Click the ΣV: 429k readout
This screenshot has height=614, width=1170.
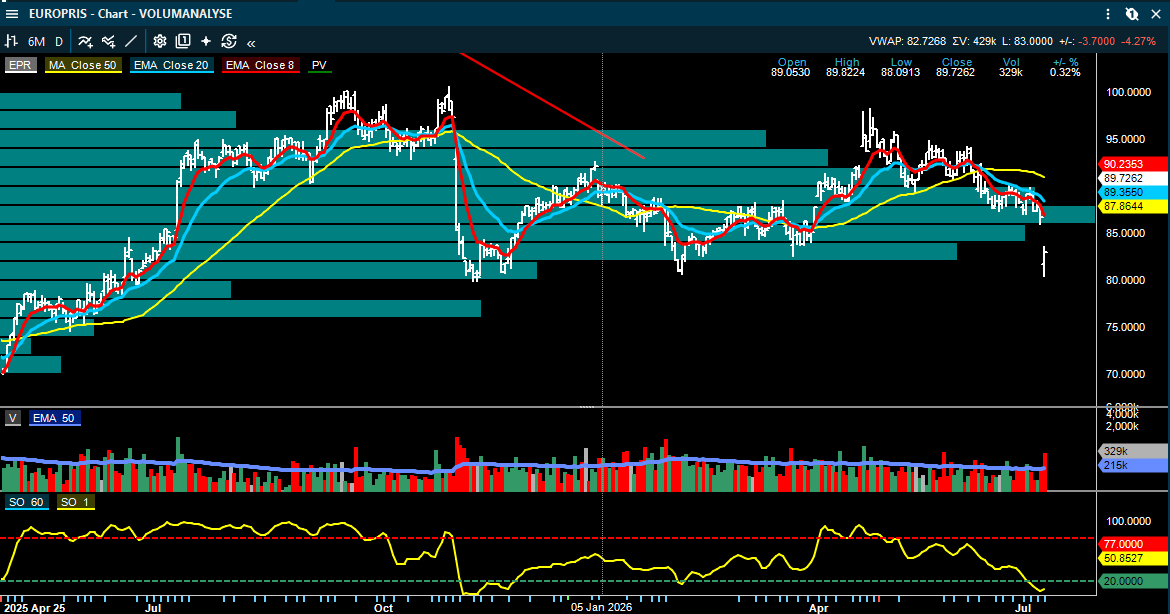click(x=975, y=42)
